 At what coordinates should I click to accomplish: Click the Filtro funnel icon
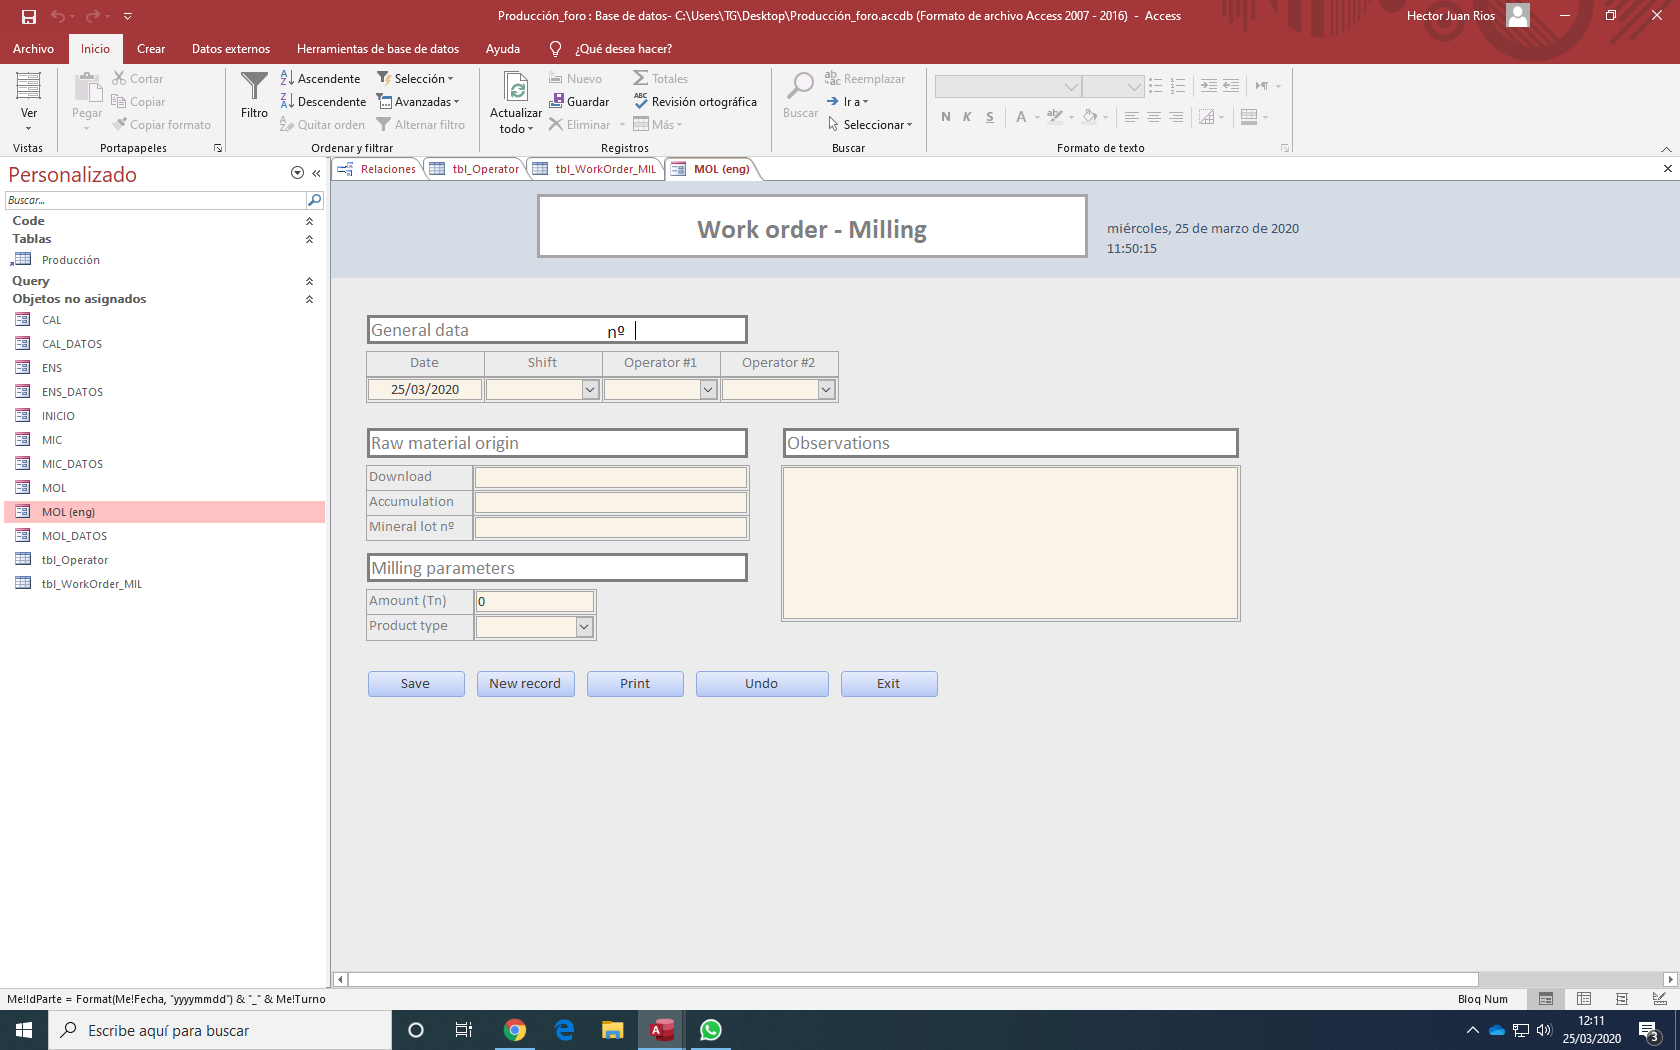(254, 96)
